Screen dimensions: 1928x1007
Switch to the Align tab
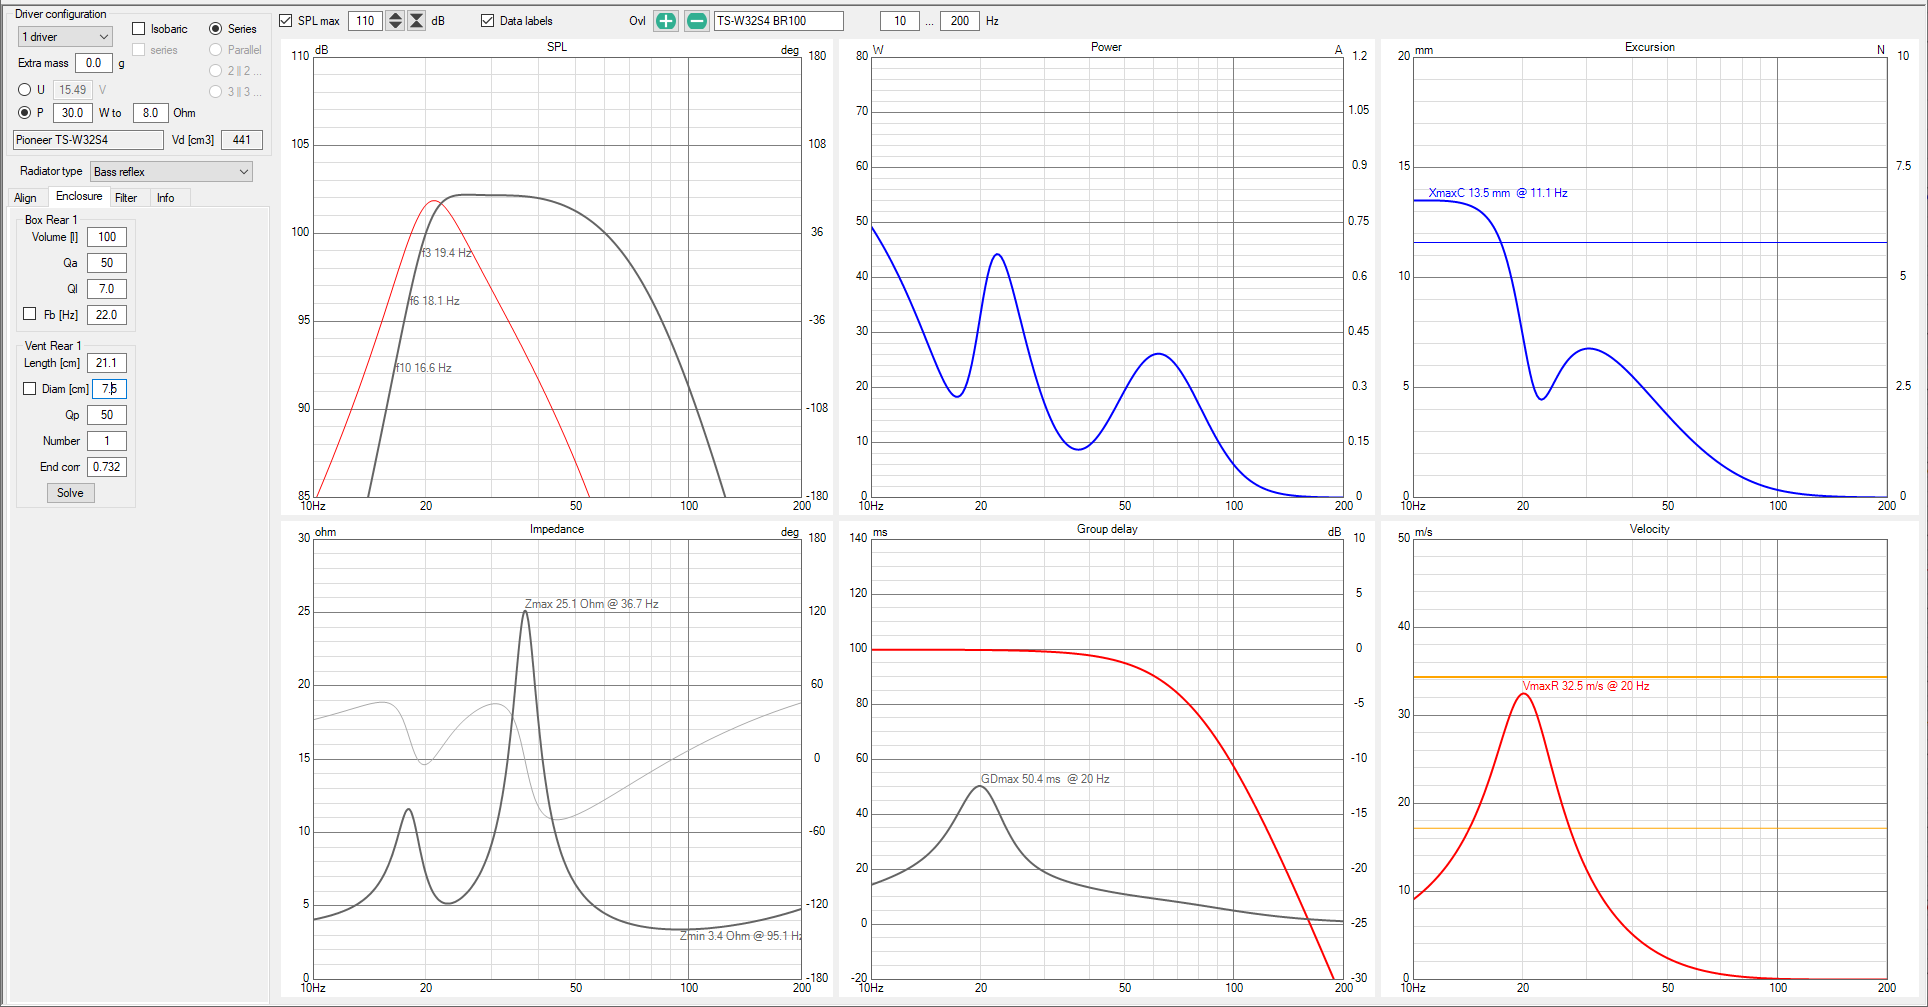(26, 198)
